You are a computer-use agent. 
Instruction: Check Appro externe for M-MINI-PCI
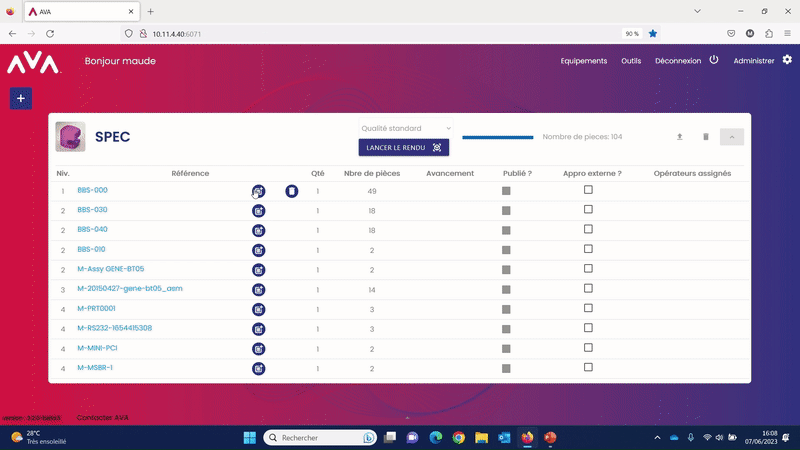[x=588, y=347]
